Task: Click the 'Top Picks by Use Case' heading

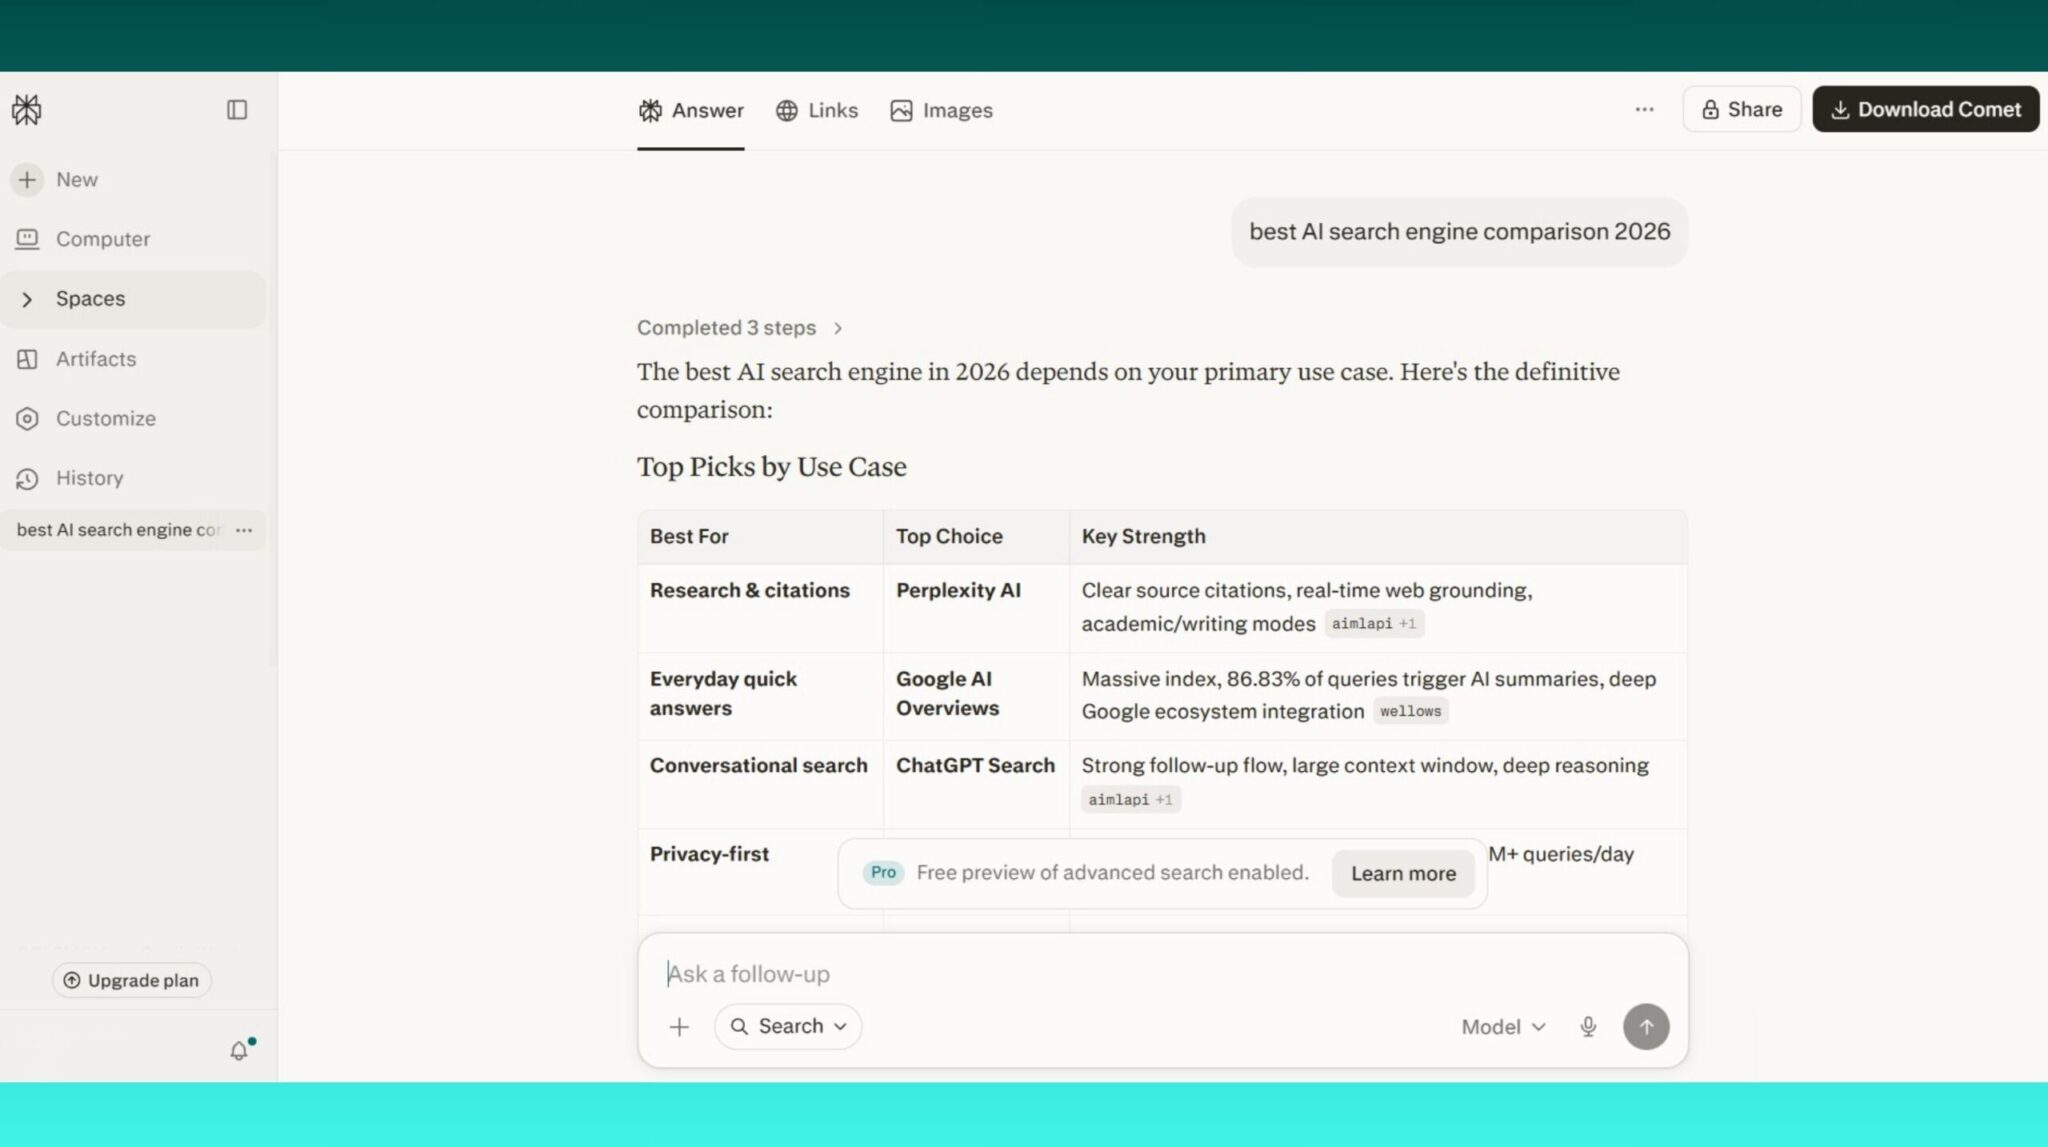Action: pyautogui.click(x=771, y=467)
